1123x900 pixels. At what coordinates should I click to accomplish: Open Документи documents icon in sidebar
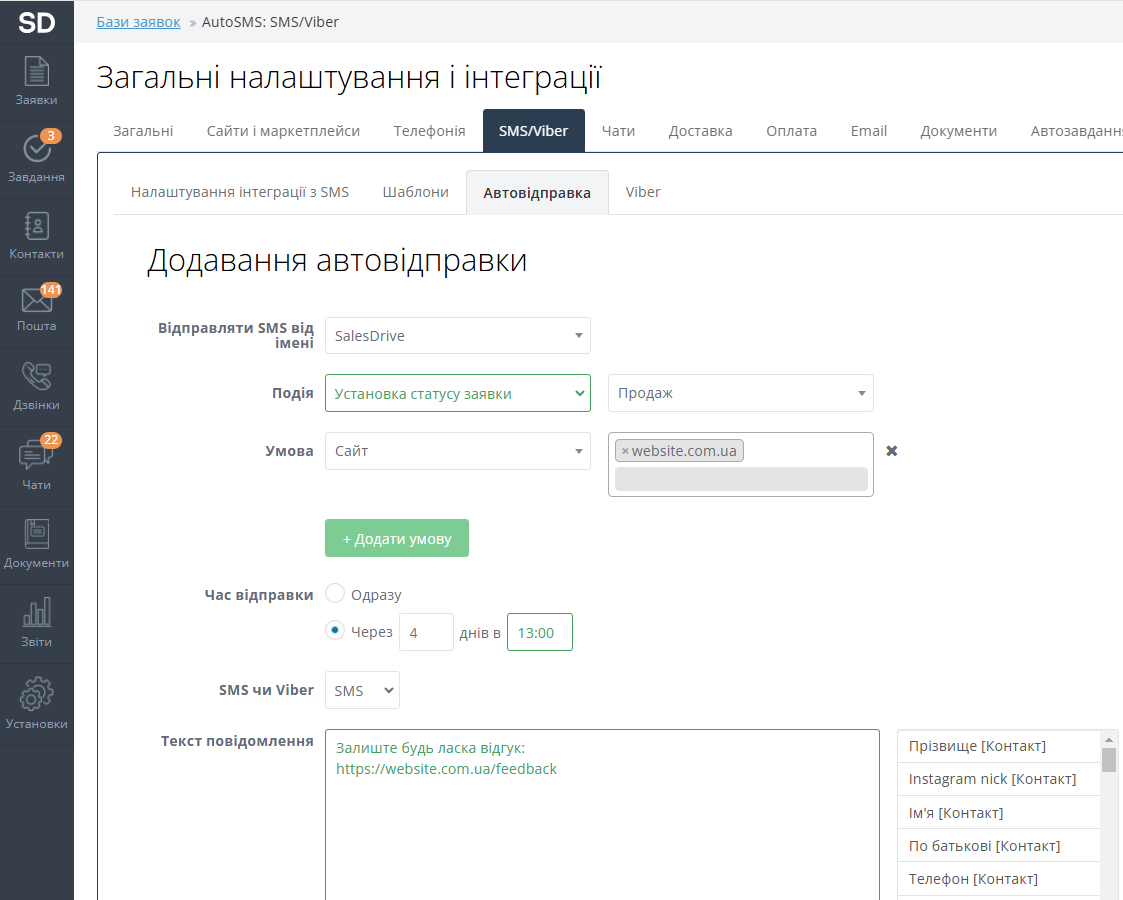[x=36, y=543]
